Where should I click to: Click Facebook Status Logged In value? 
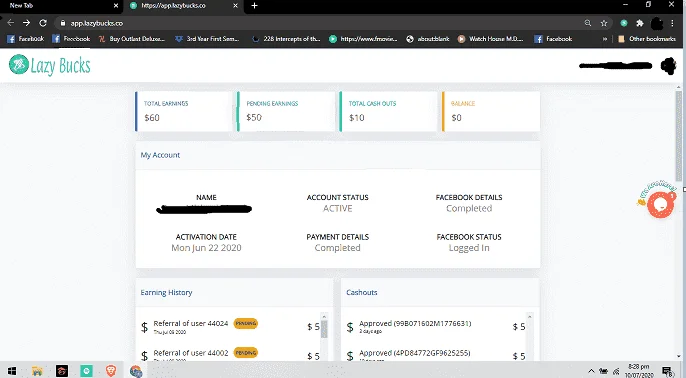click(469, 248)
